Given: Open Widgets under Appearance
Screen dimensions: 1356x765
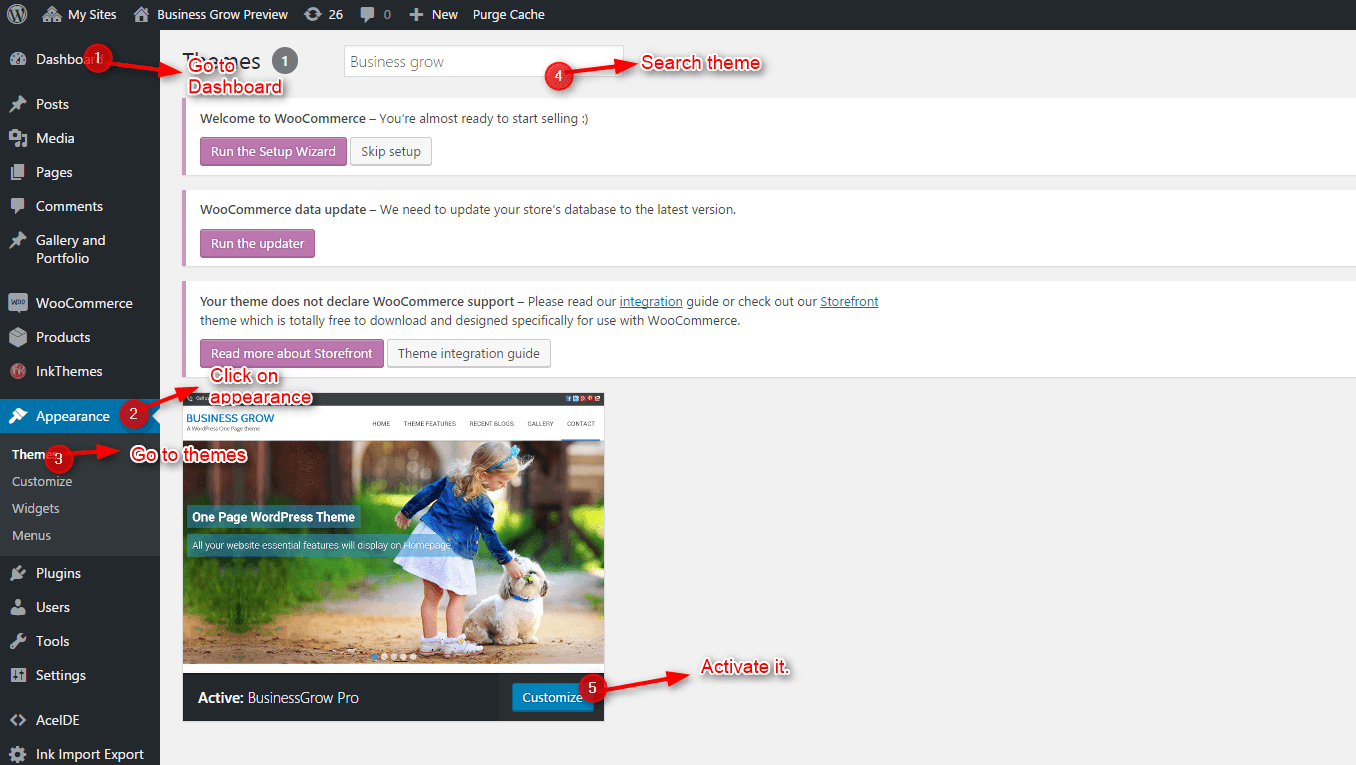Looking at the screenshot, I should (36, 508).
